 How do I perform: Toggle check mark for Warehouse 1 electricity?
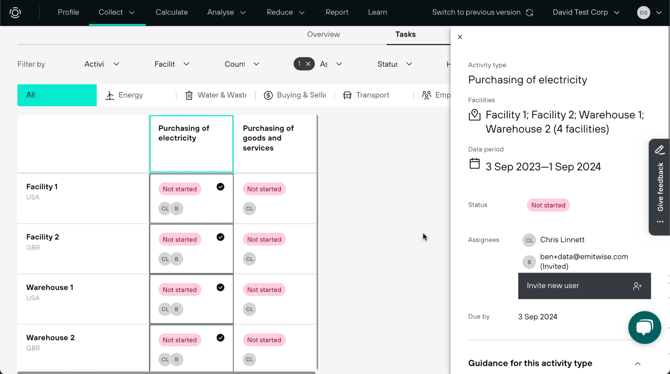pos(220,287)
